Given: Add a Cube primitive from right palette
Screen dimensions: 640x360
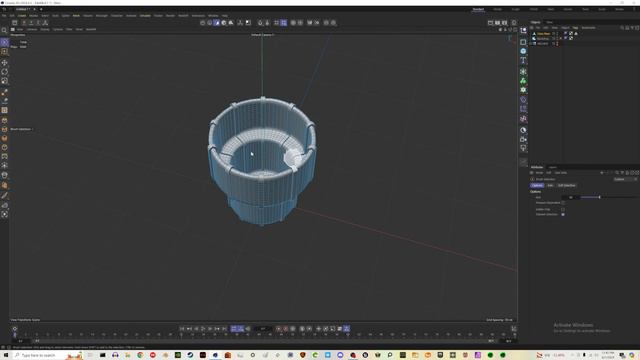Looking at the screenshot, I should click(x=523, y=42).
